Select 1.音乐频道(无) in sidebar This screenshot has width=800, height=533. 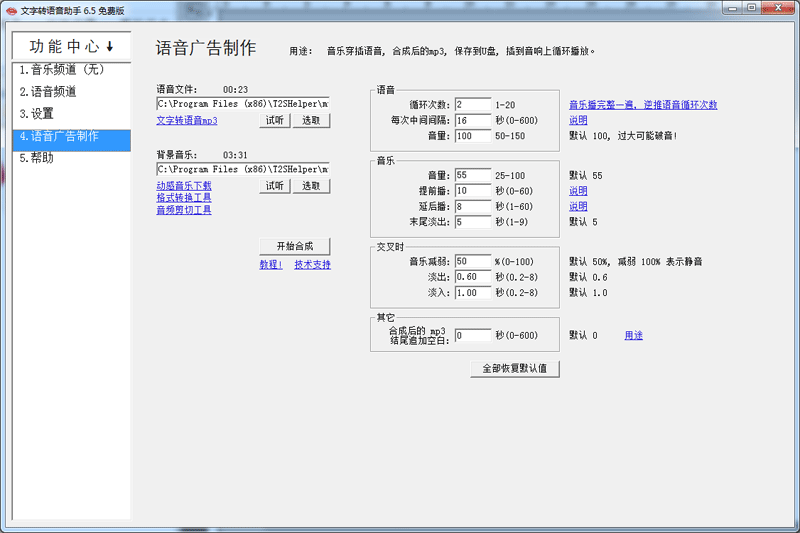(x=71, y=69)
